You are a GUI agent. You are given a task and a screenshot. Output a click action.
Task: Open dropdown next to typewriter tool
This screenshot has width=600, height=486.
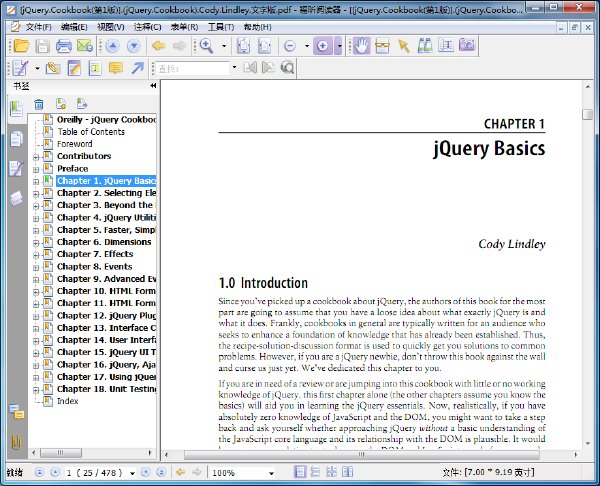37,68
